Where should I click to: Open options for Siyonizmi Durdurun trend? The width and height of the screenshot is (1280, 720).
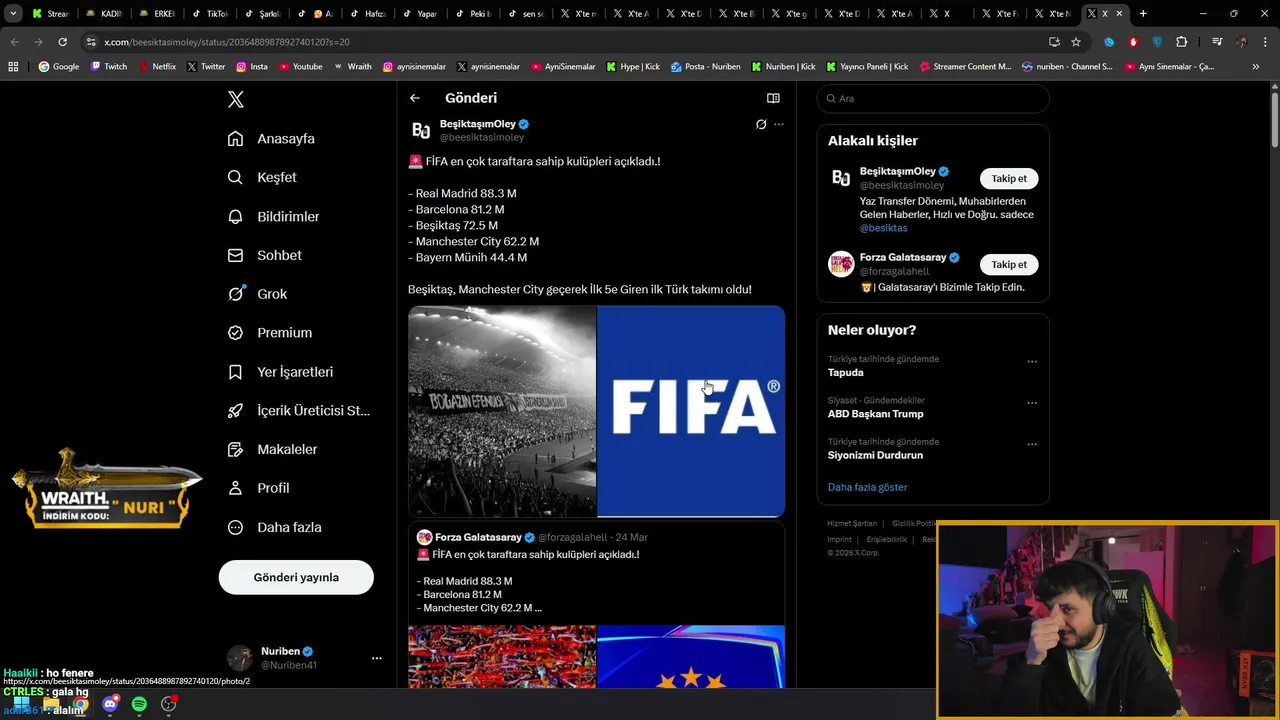pyautogui.click(x=1032, y=444)
